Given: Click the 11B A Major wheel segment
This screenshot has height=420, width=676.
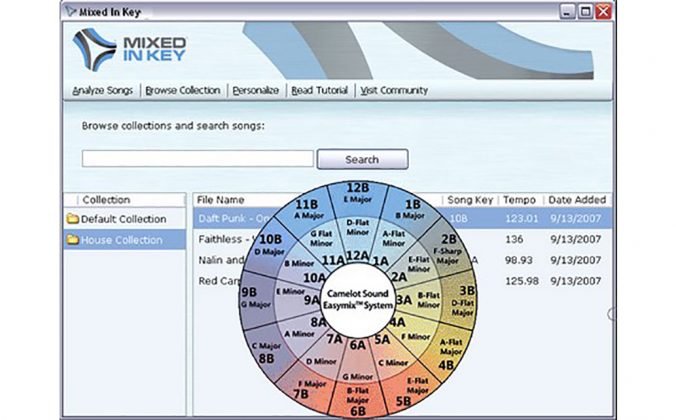Looking at the screenshot, I should click(x=308, y=209).
